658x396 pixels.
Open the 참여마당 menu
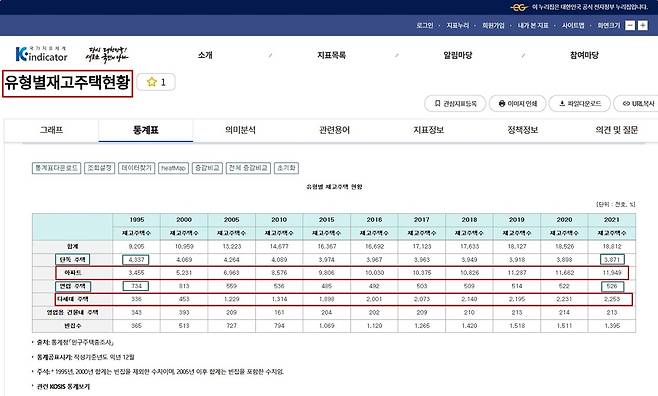[x=584, y=55]
